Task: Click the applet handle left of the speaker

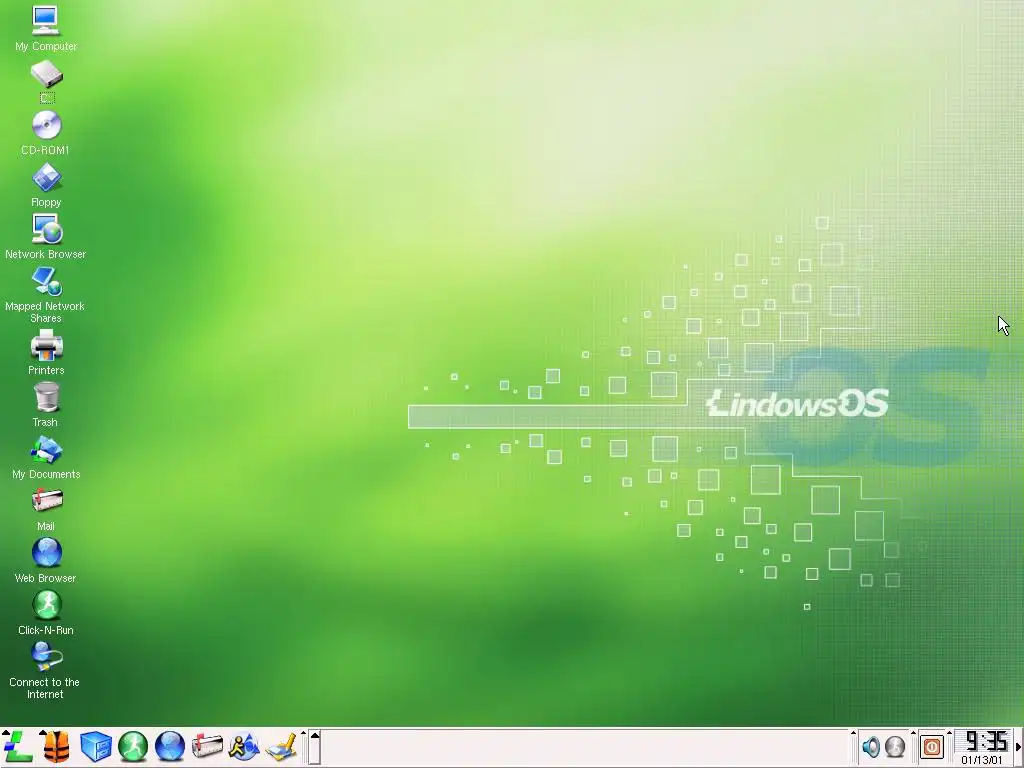Action: pyautogui.click(x=854, y=747)
